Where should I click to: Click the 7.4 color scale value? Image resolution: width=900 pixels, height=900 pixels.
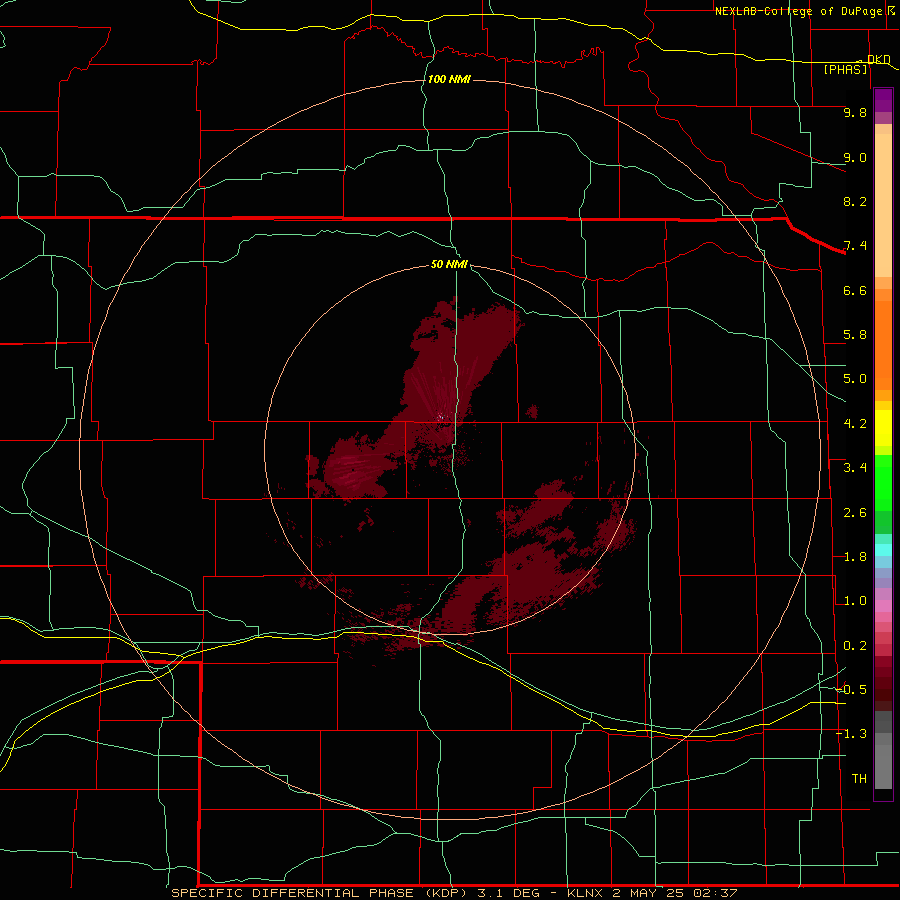[x=855, y=246]
